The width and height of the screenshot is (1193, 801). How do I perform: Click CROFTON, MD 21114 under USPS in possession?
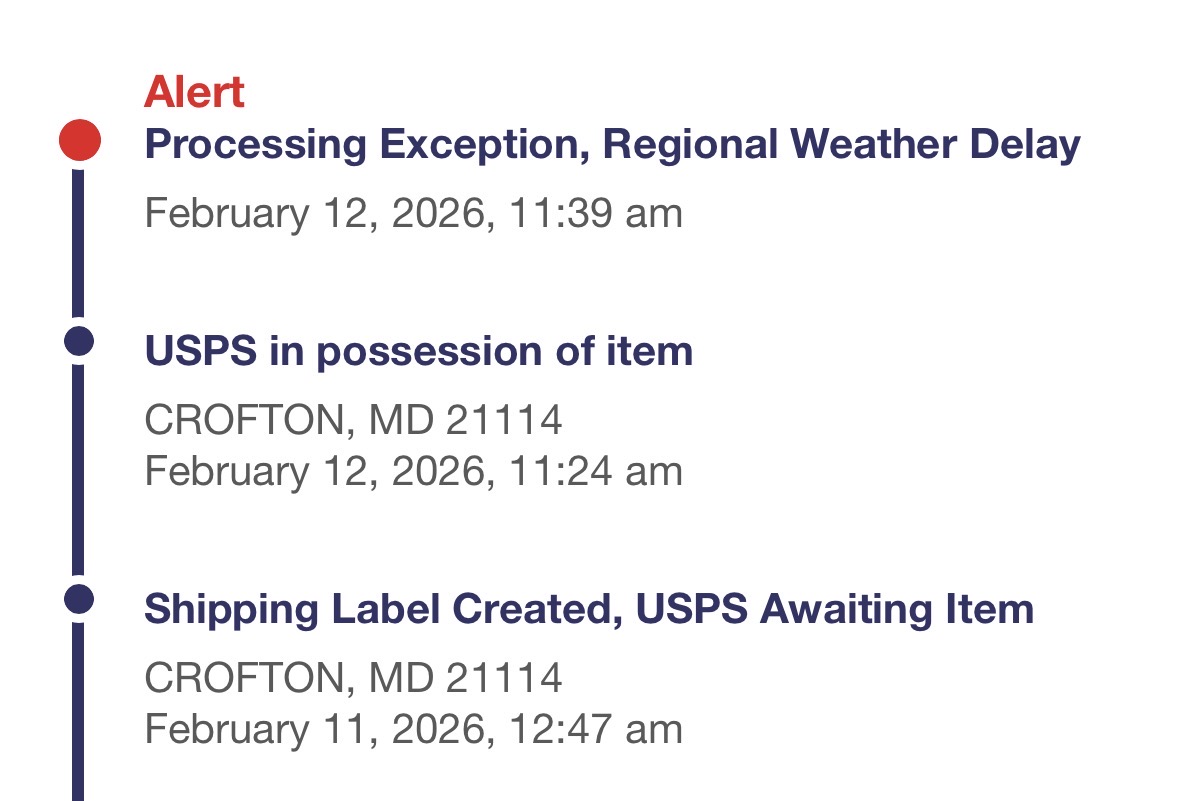[x=353, y=421]
